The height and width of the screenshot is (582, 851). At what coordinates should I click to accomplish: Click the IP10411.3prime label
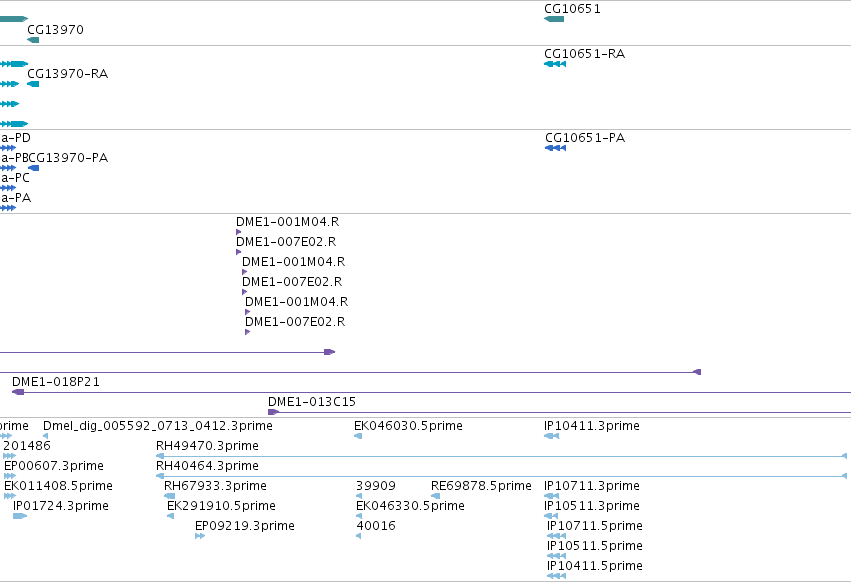(592, 426)
